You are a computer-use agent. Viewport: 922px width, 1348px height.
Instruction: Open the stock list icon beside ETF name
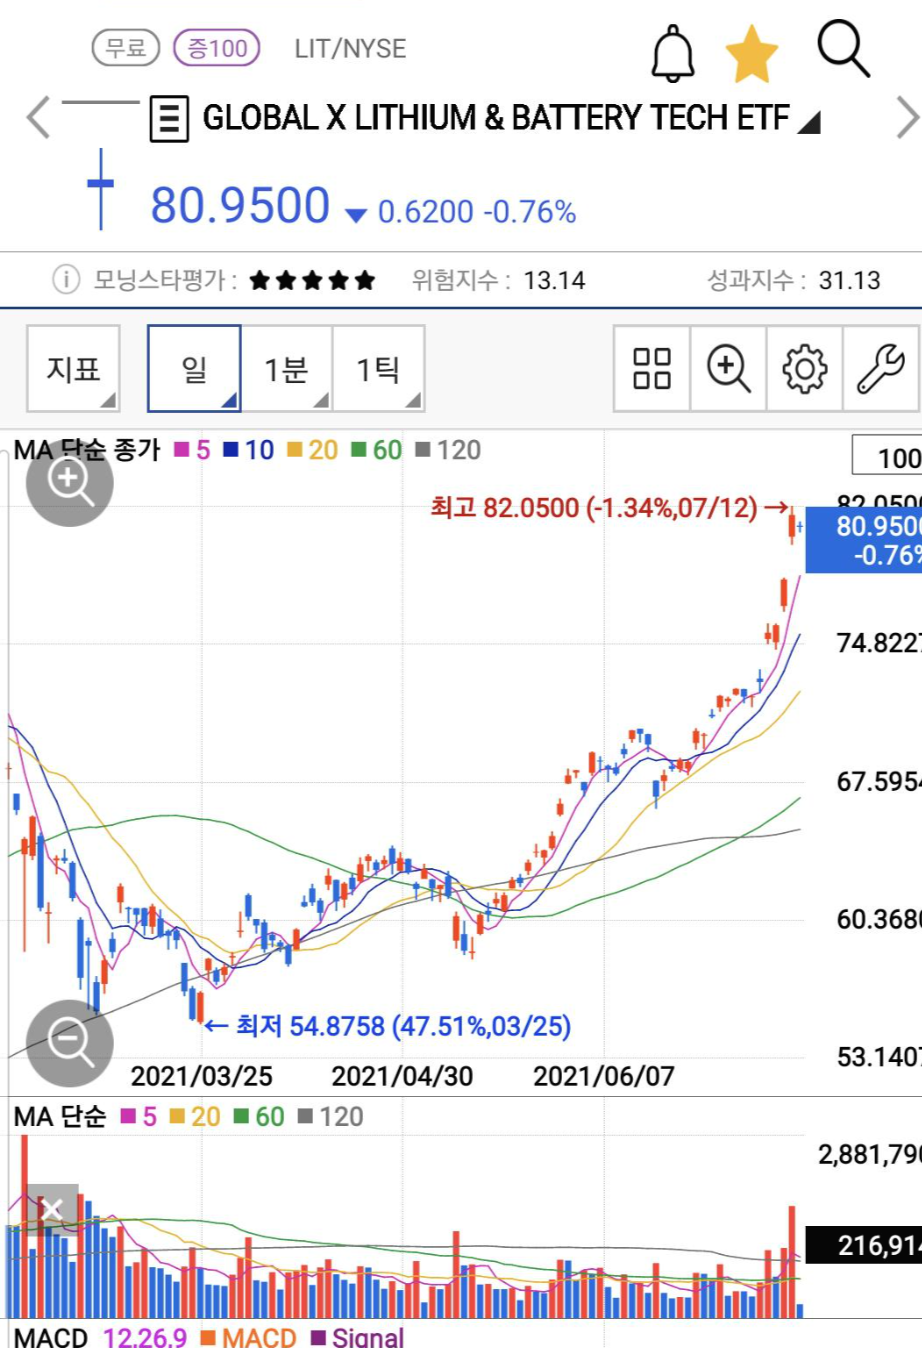click(x=169, y=119)
